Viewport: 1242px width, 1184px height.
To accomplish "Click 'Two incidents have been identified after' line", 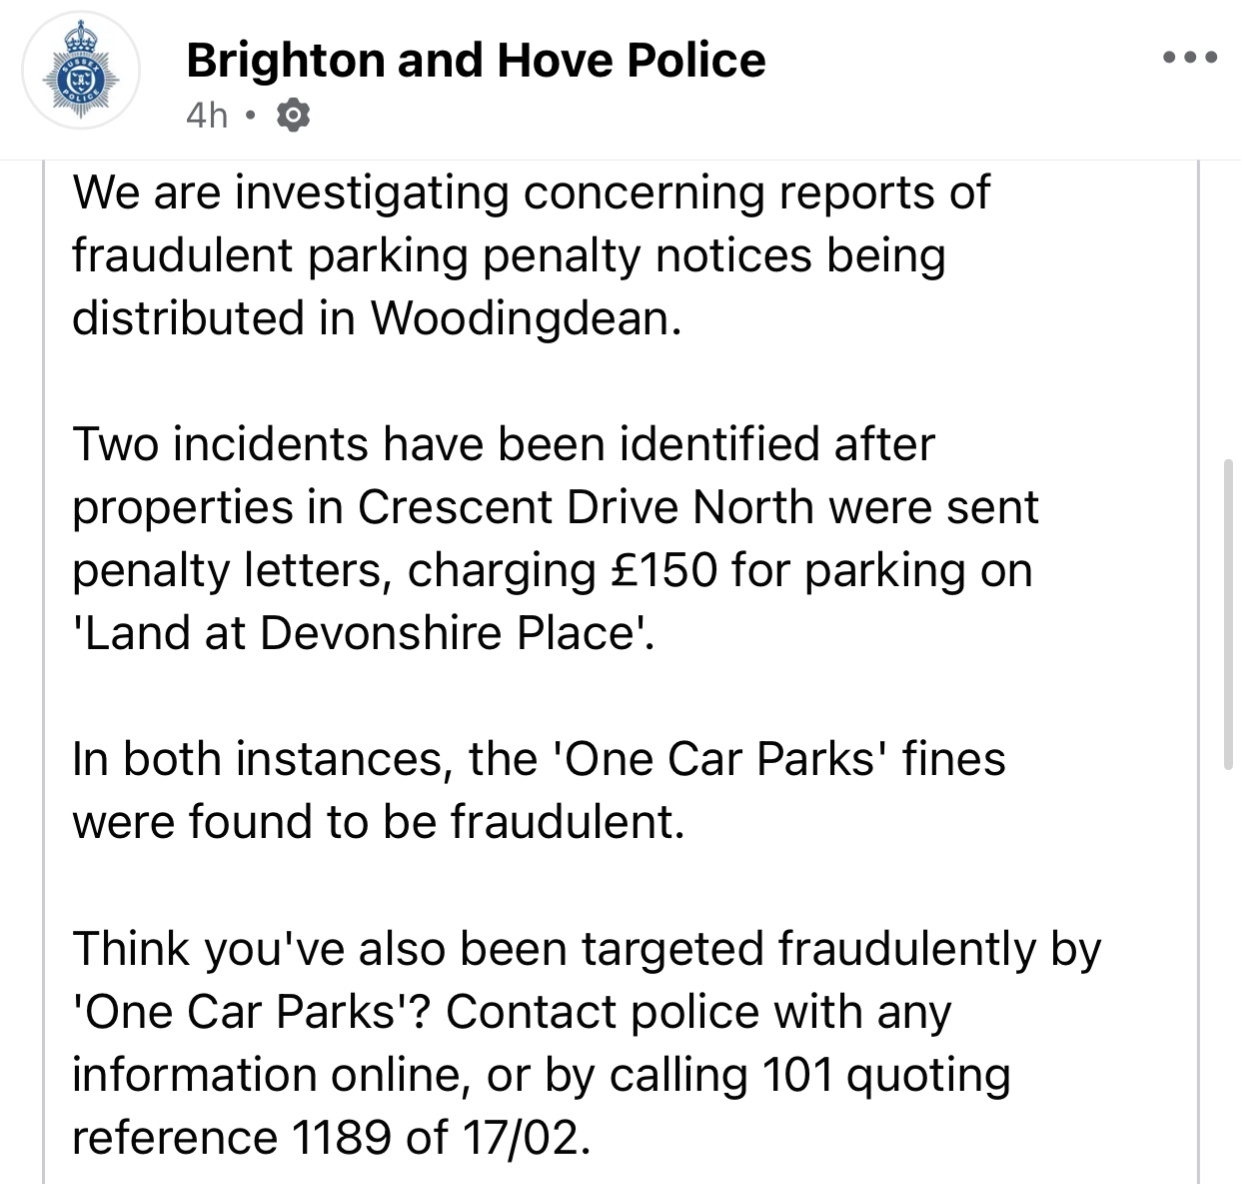I will pyautogui.click(x=503, y=444).
